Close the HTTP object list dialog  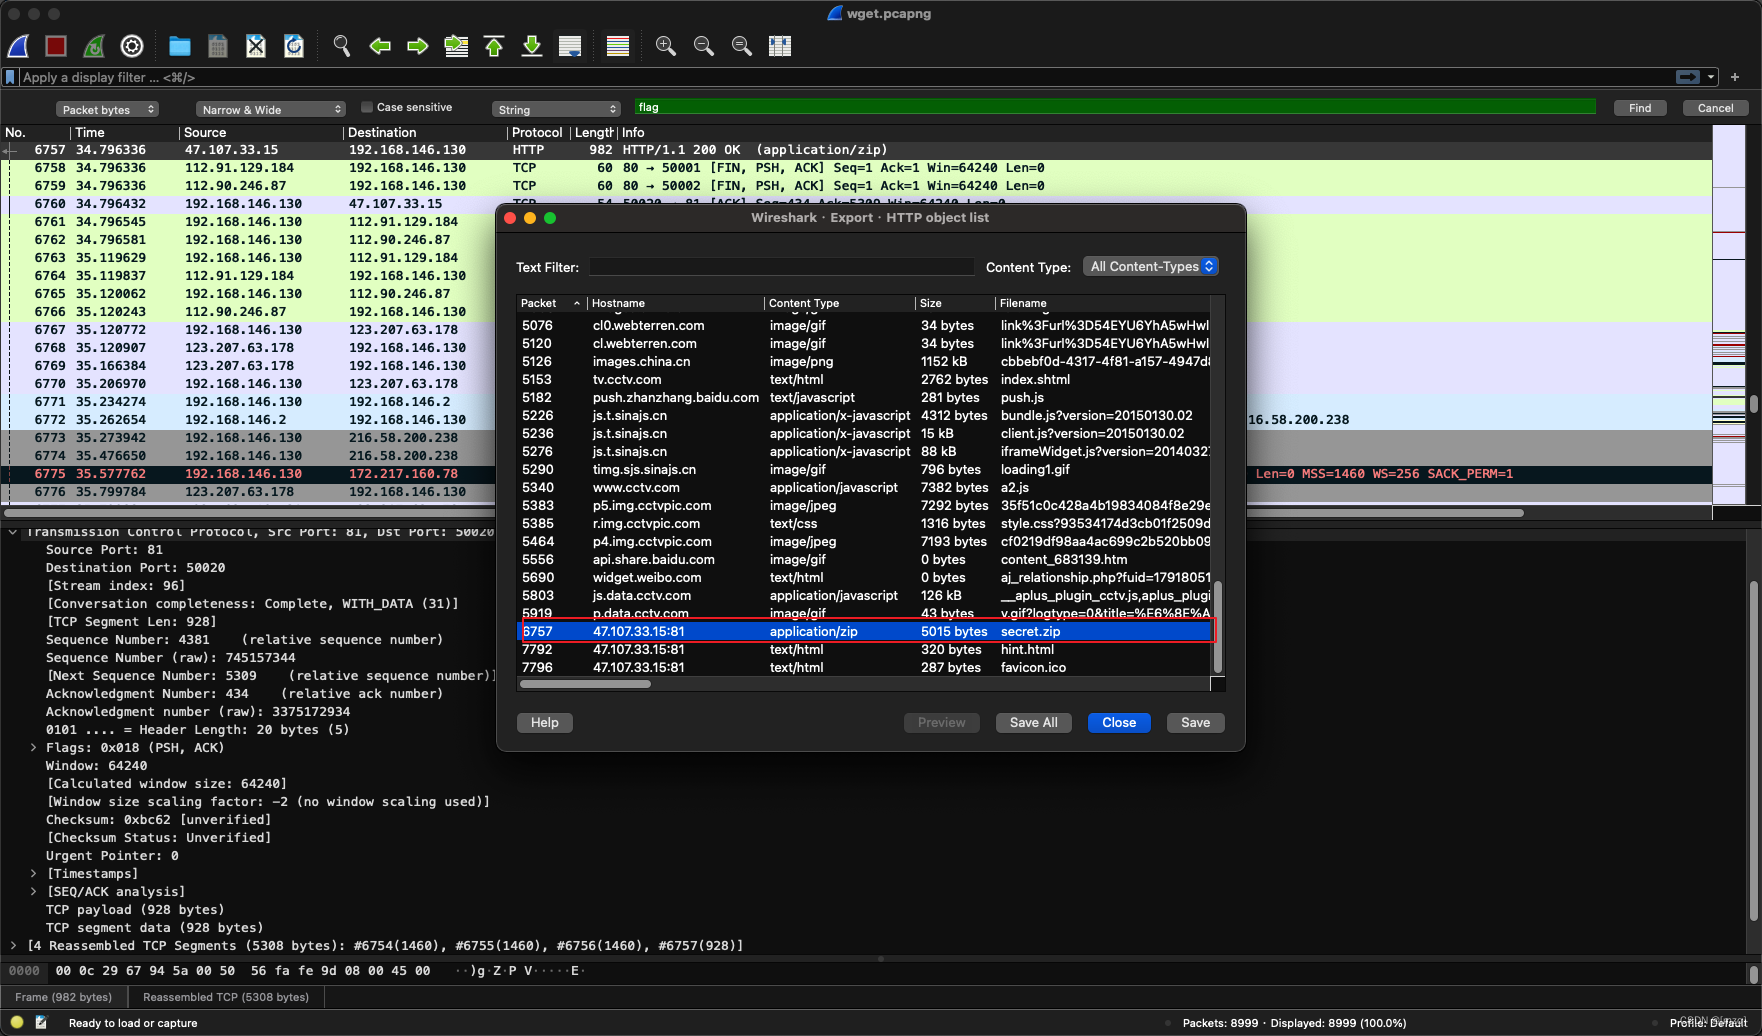pos(1119,722)
